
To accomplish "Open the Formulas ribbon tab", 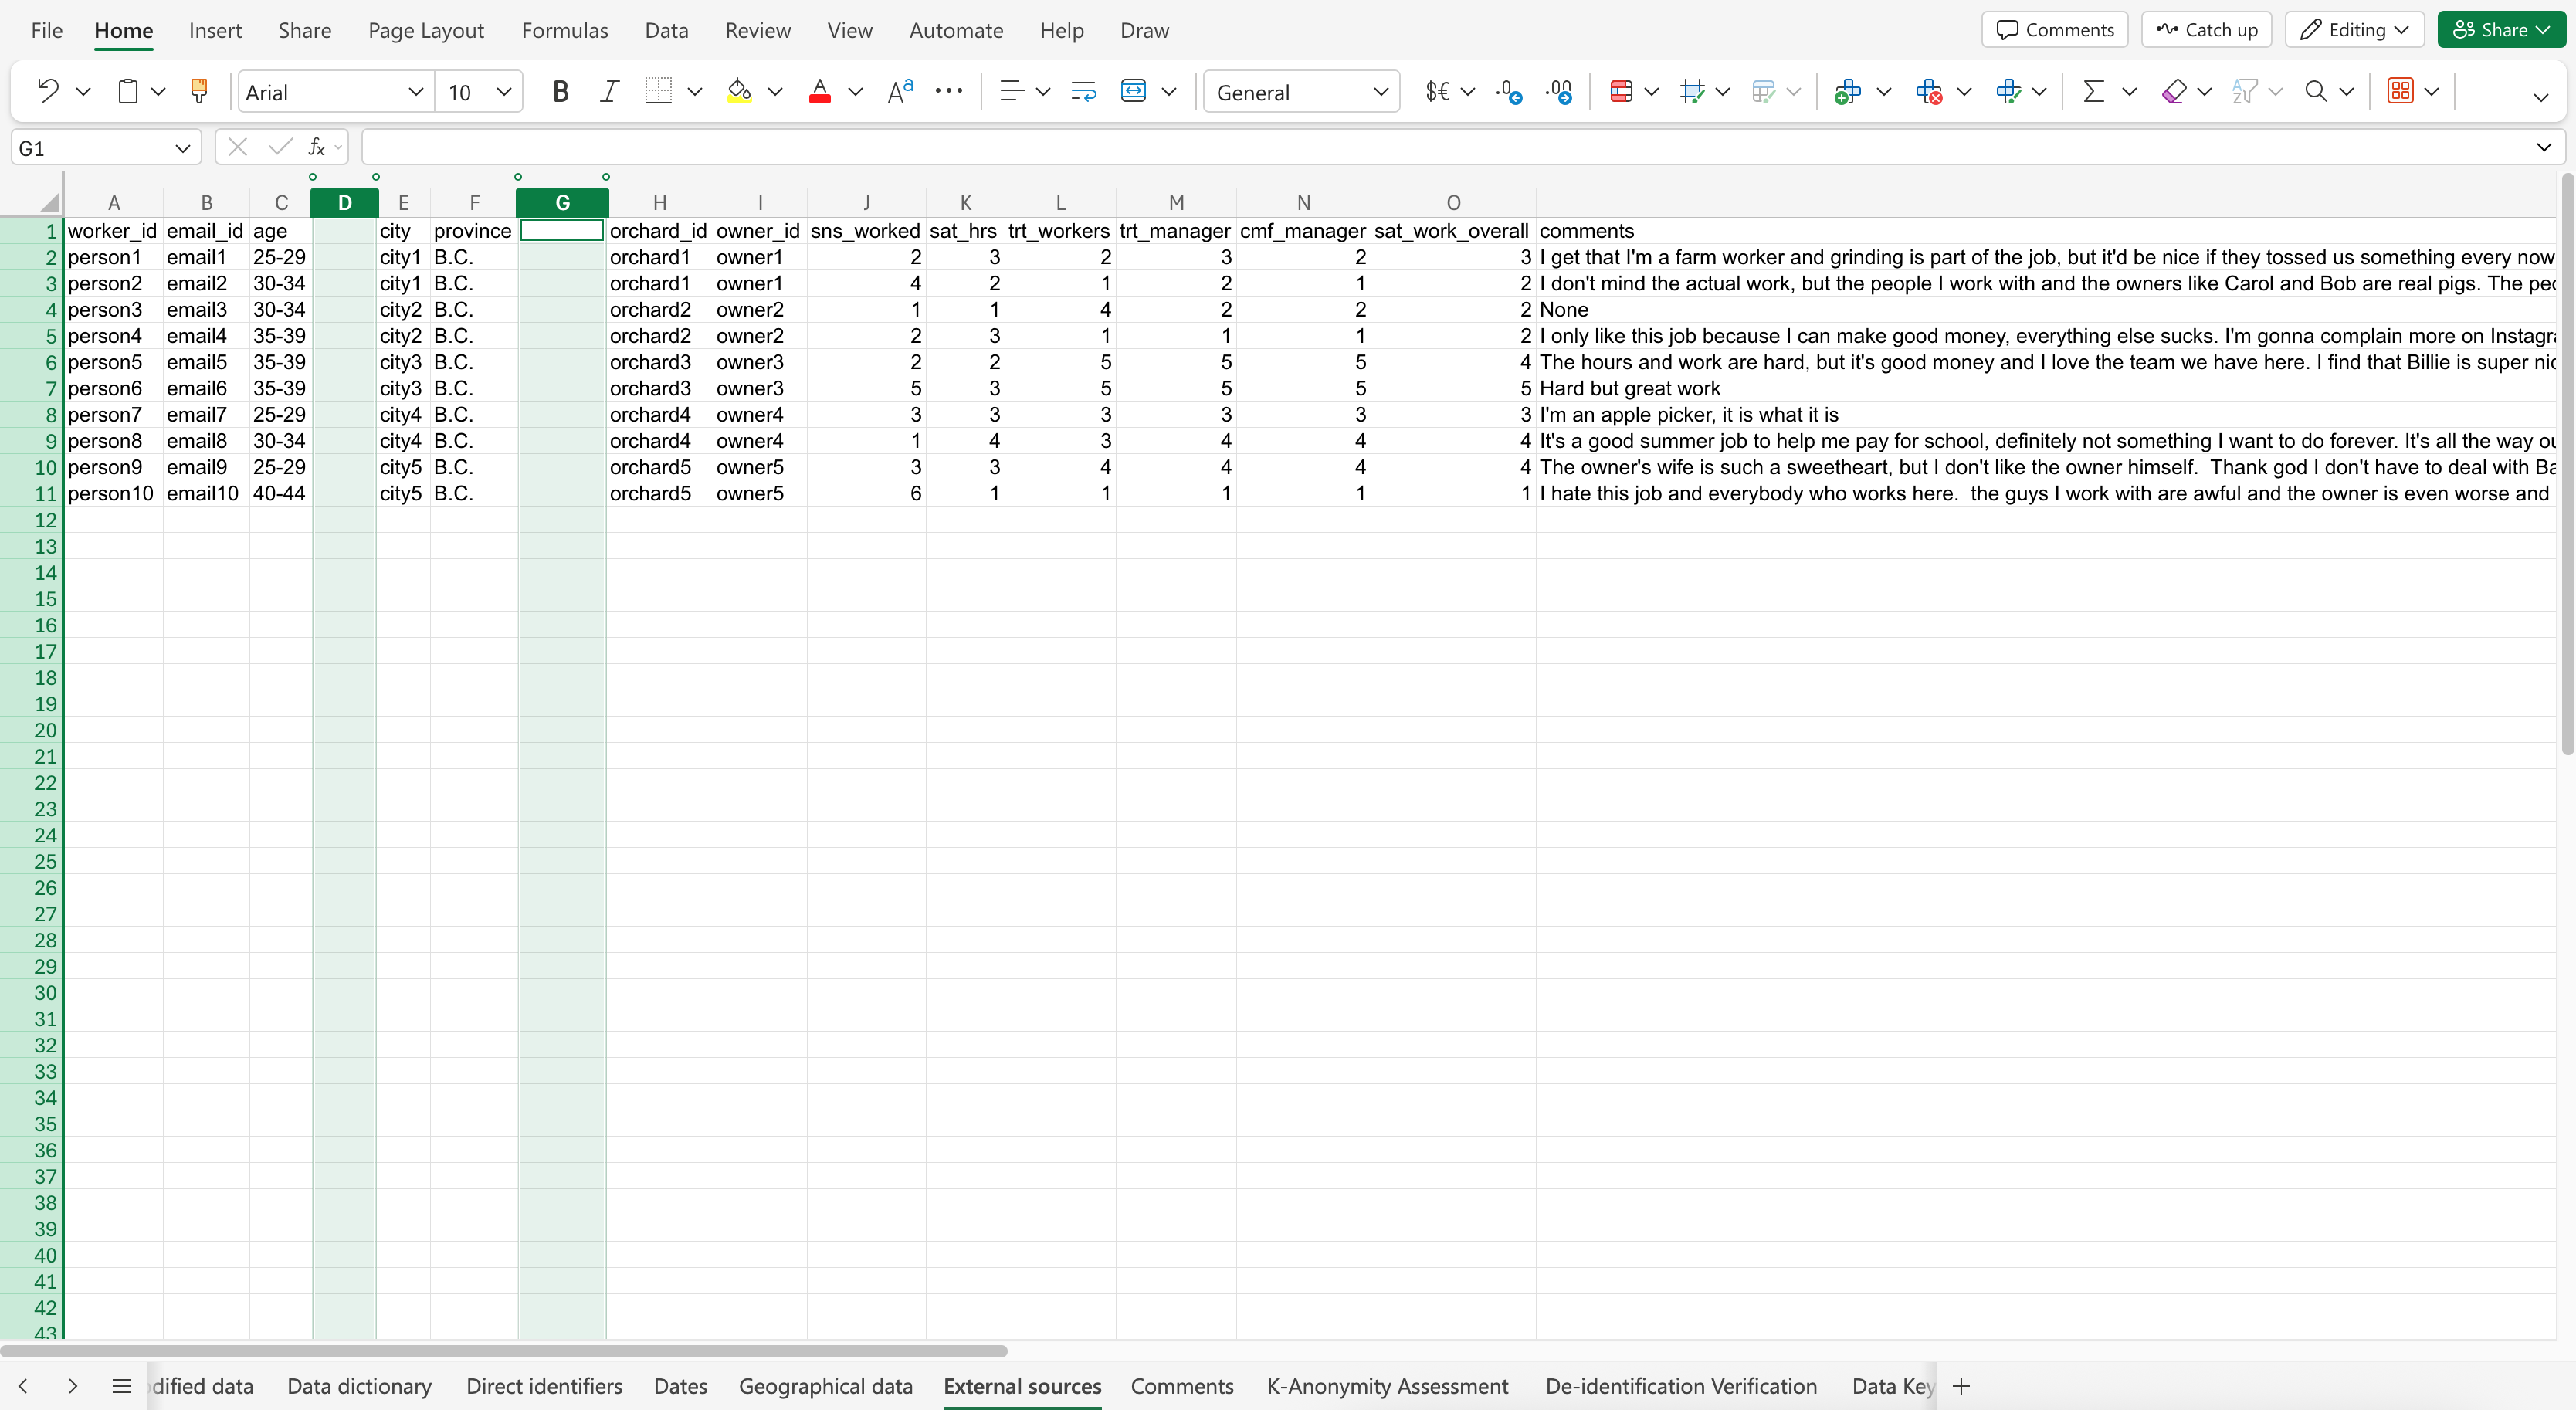I will (565, 30).
